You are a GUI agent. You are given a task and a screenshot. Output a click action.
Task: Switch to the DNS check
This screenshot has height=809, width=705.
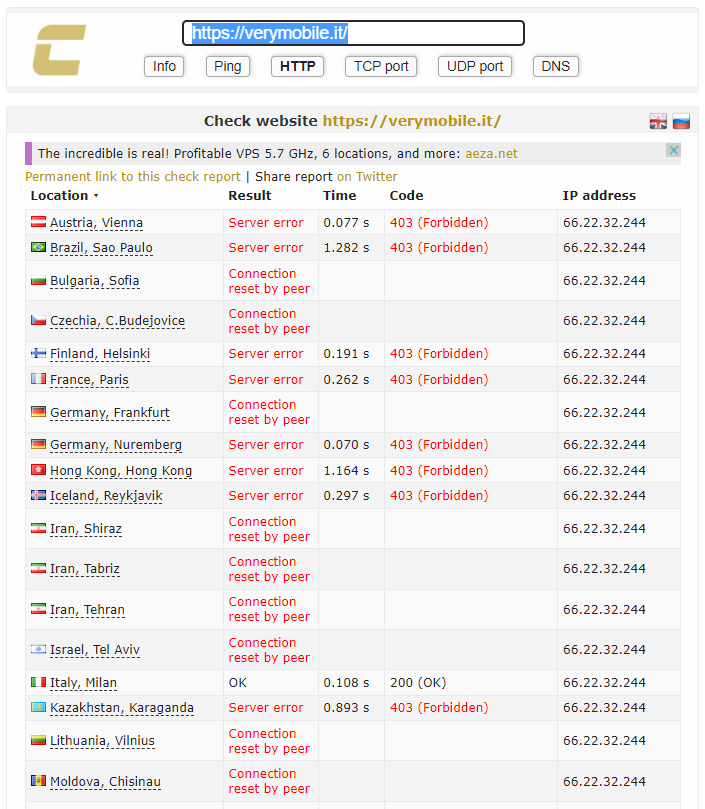(555, 66)
